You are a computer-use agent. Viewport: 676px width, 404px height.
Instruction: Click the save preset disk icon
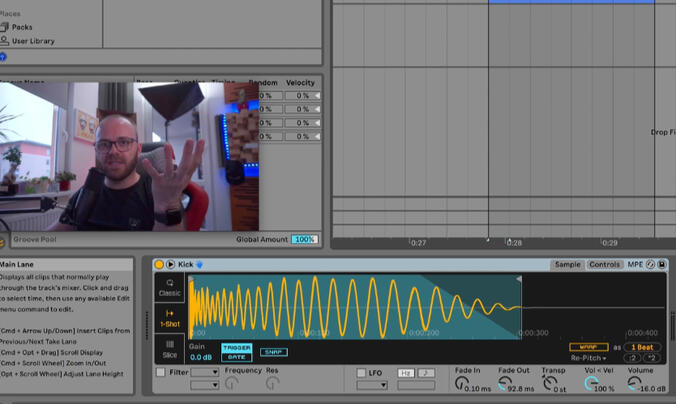coord(662,264)
